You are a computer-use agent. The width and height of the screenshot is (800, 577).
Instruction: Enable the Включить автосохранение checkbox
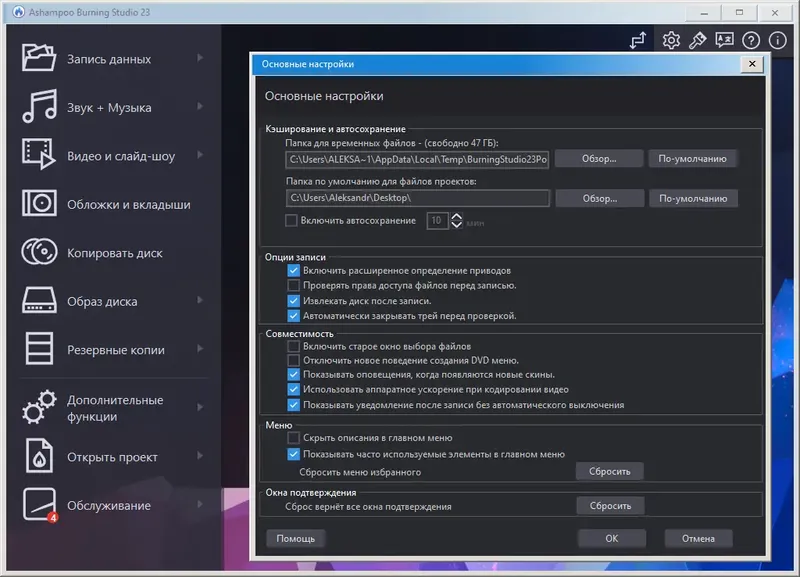coord(291,220)
